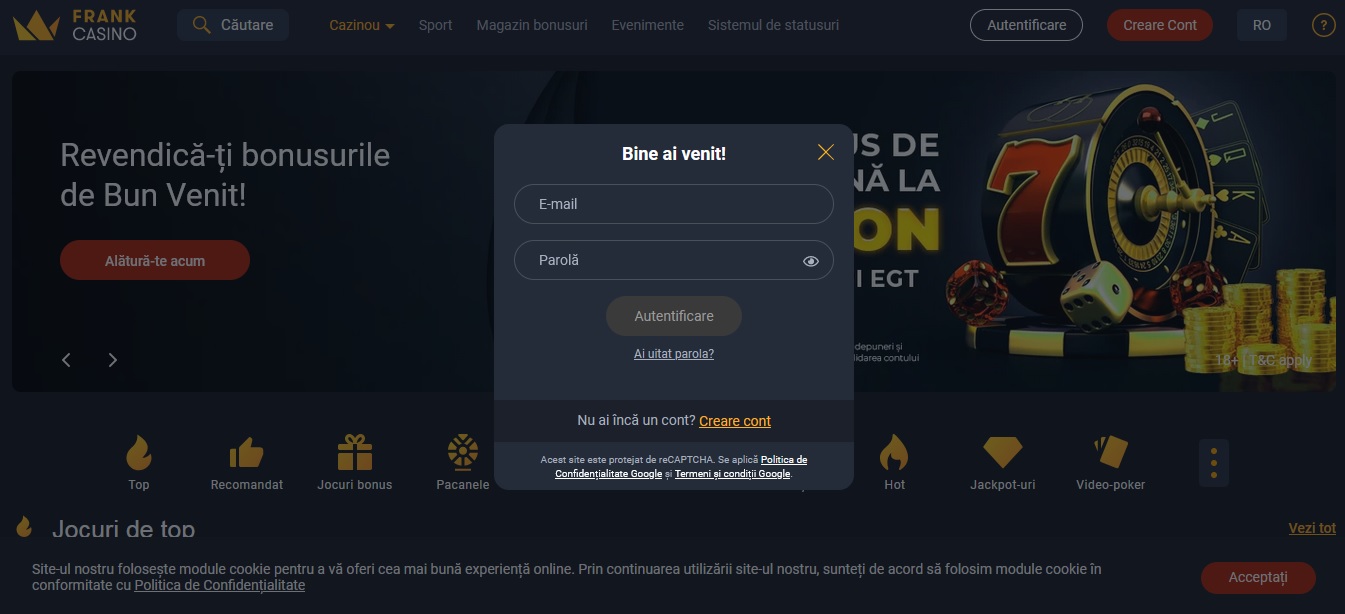The width and height of the screenshot is (1345, 614).
Task: Click the Ai uitat parola? link
Action: [x=674, y=354]
